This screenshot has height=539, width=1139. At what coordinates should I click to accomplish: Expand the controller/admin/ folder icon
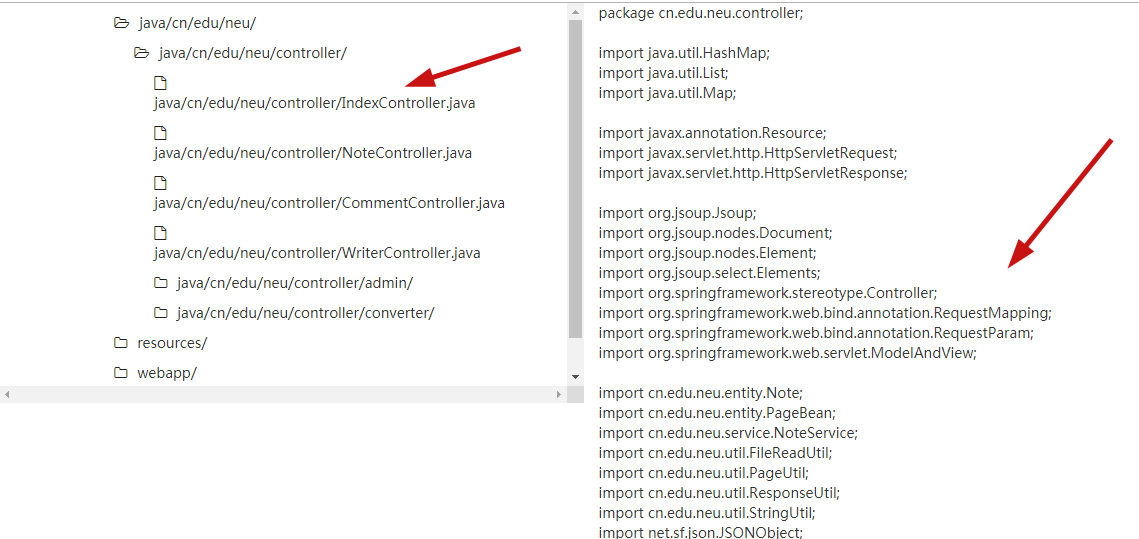(x=161, y=283)
